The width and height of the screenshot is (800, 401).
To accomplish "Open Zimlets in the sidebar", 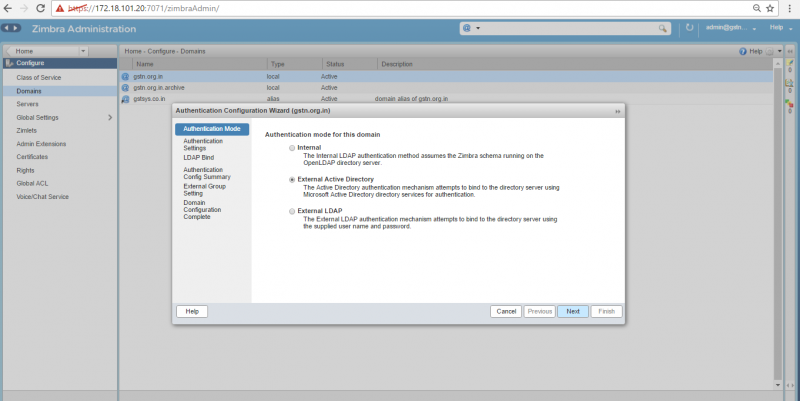I will tap(27, 131).
